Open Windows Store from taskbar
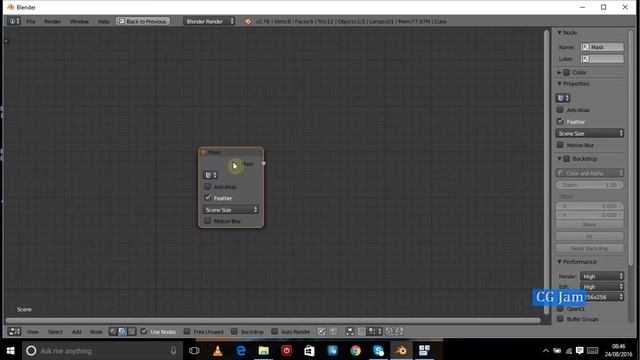640x360 pixels. tap(309, 351)
